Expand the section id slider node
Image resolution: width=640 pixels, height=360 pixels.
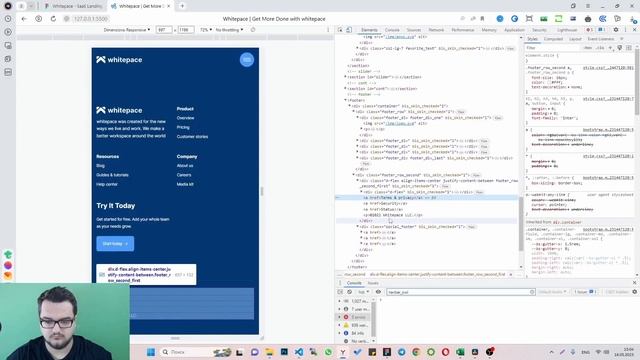click(345, 77)
